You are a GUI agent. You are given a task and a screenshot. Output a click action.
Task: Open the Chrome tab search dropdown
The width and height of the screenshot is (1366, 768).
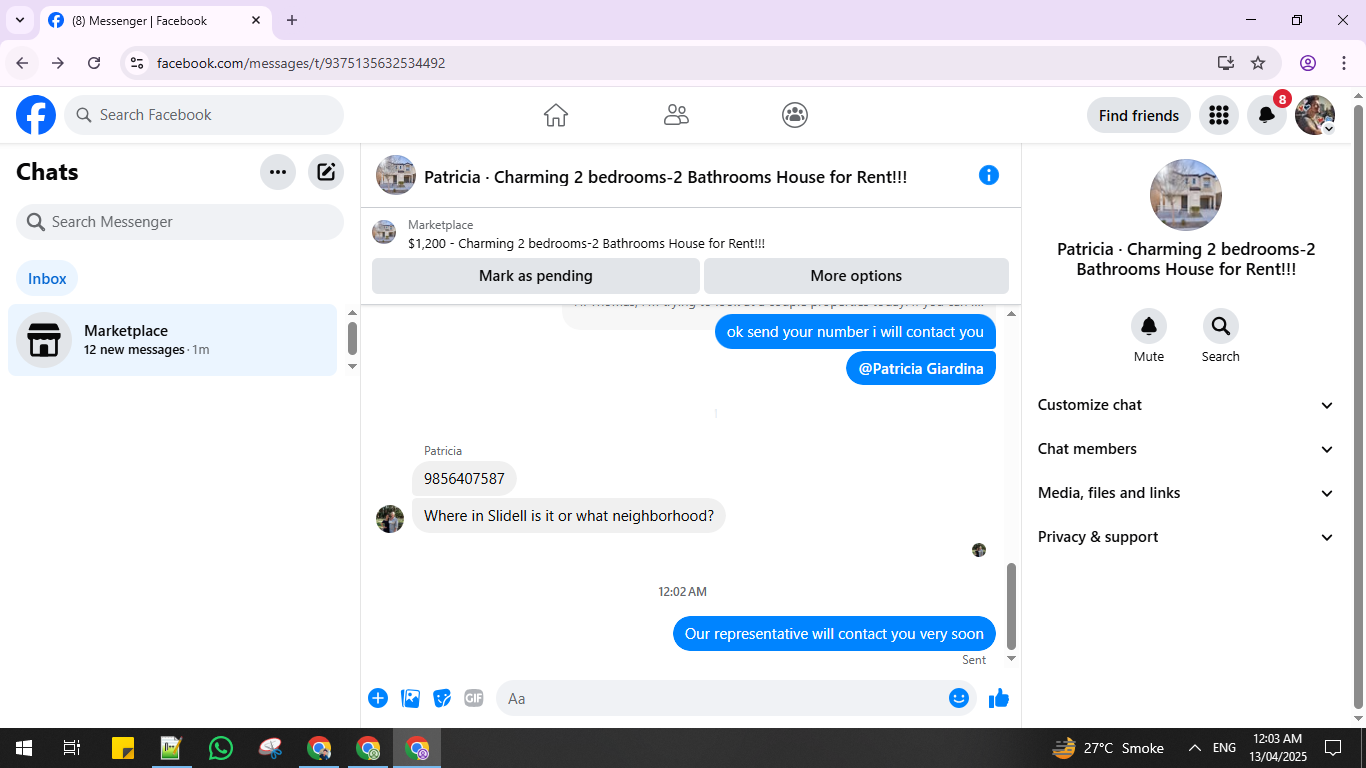click(20, 20)
